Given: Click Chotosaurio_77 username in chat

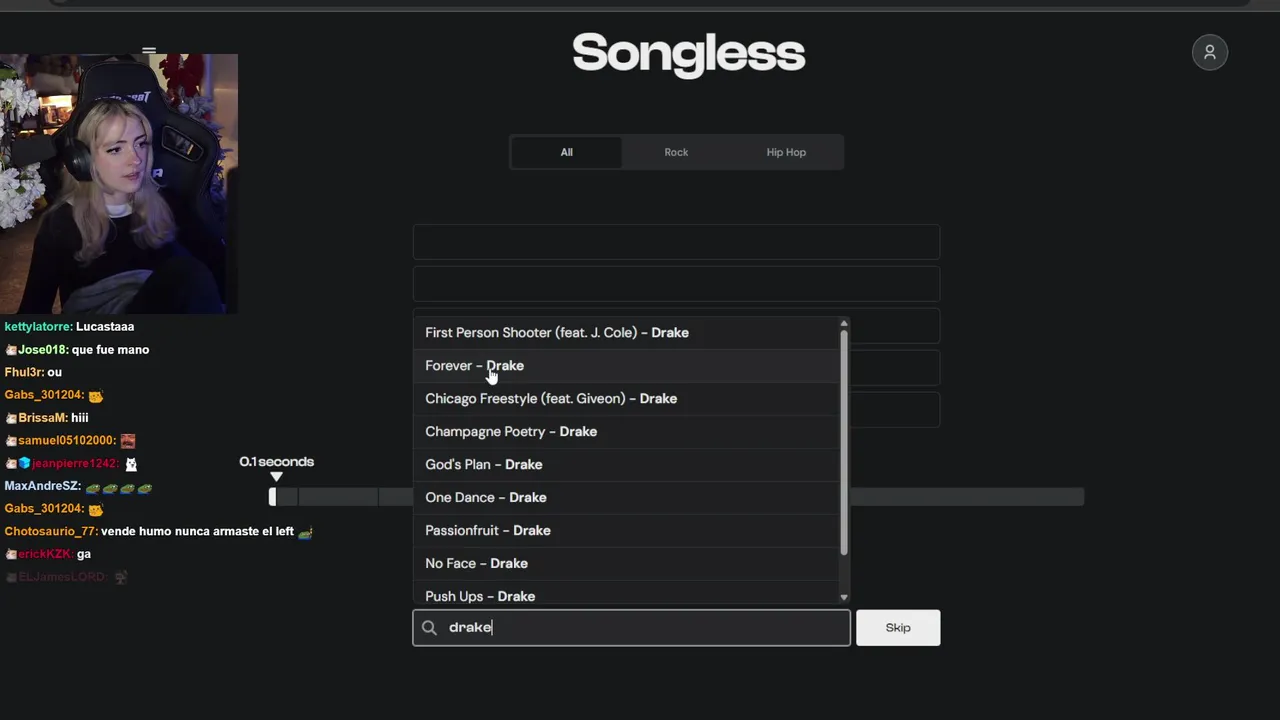Looking at the screenshot, I should [x=51, y=532].
